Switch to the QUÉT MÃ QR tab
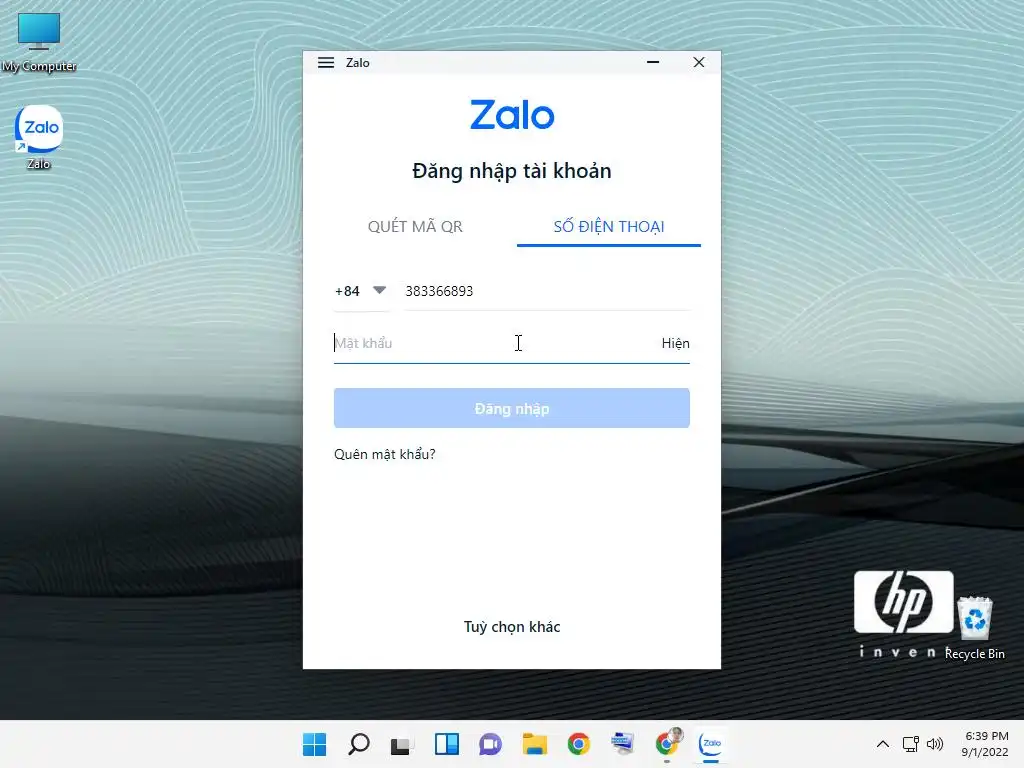Screen dimensions: 1024x768 (415, 227)
